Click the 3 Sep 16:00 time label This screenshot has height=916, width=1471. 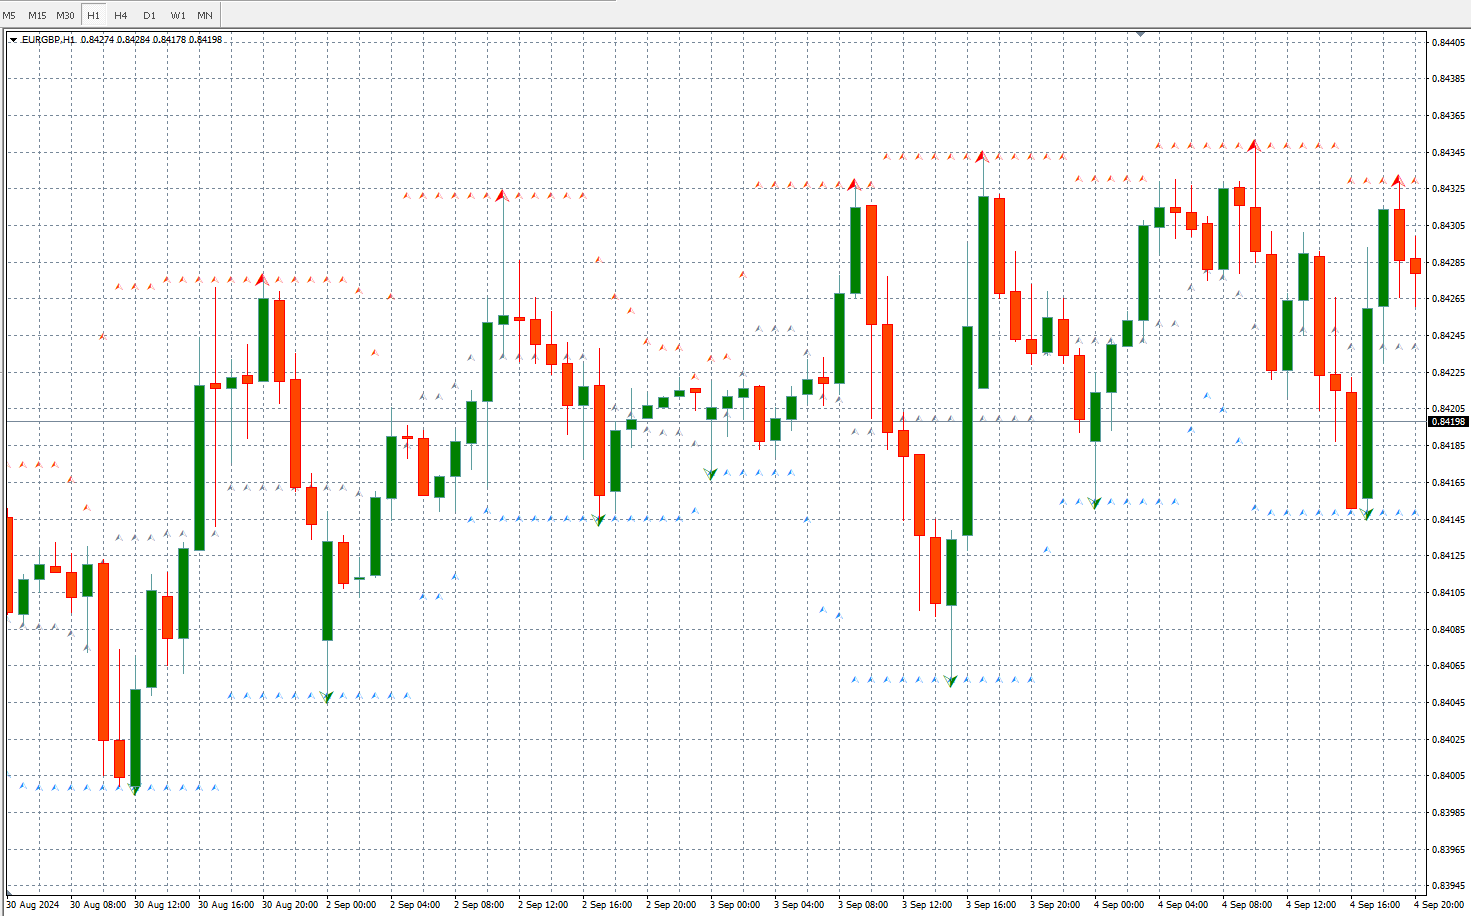click(991, 905)
